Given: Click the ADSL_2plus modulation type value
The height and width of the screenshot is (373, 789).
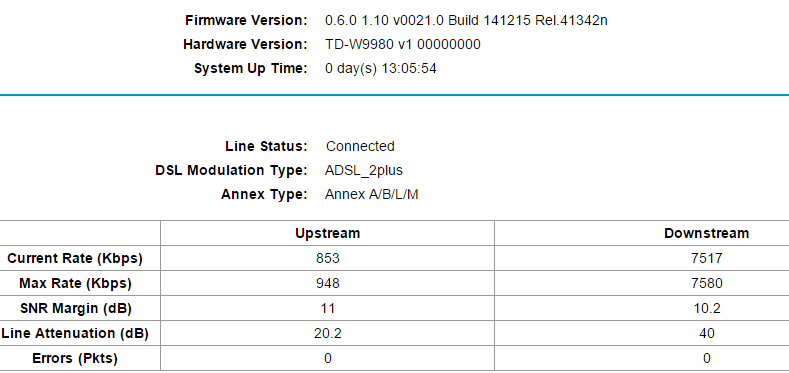Looking at the screenshot, I should click(x=364, y=171).
